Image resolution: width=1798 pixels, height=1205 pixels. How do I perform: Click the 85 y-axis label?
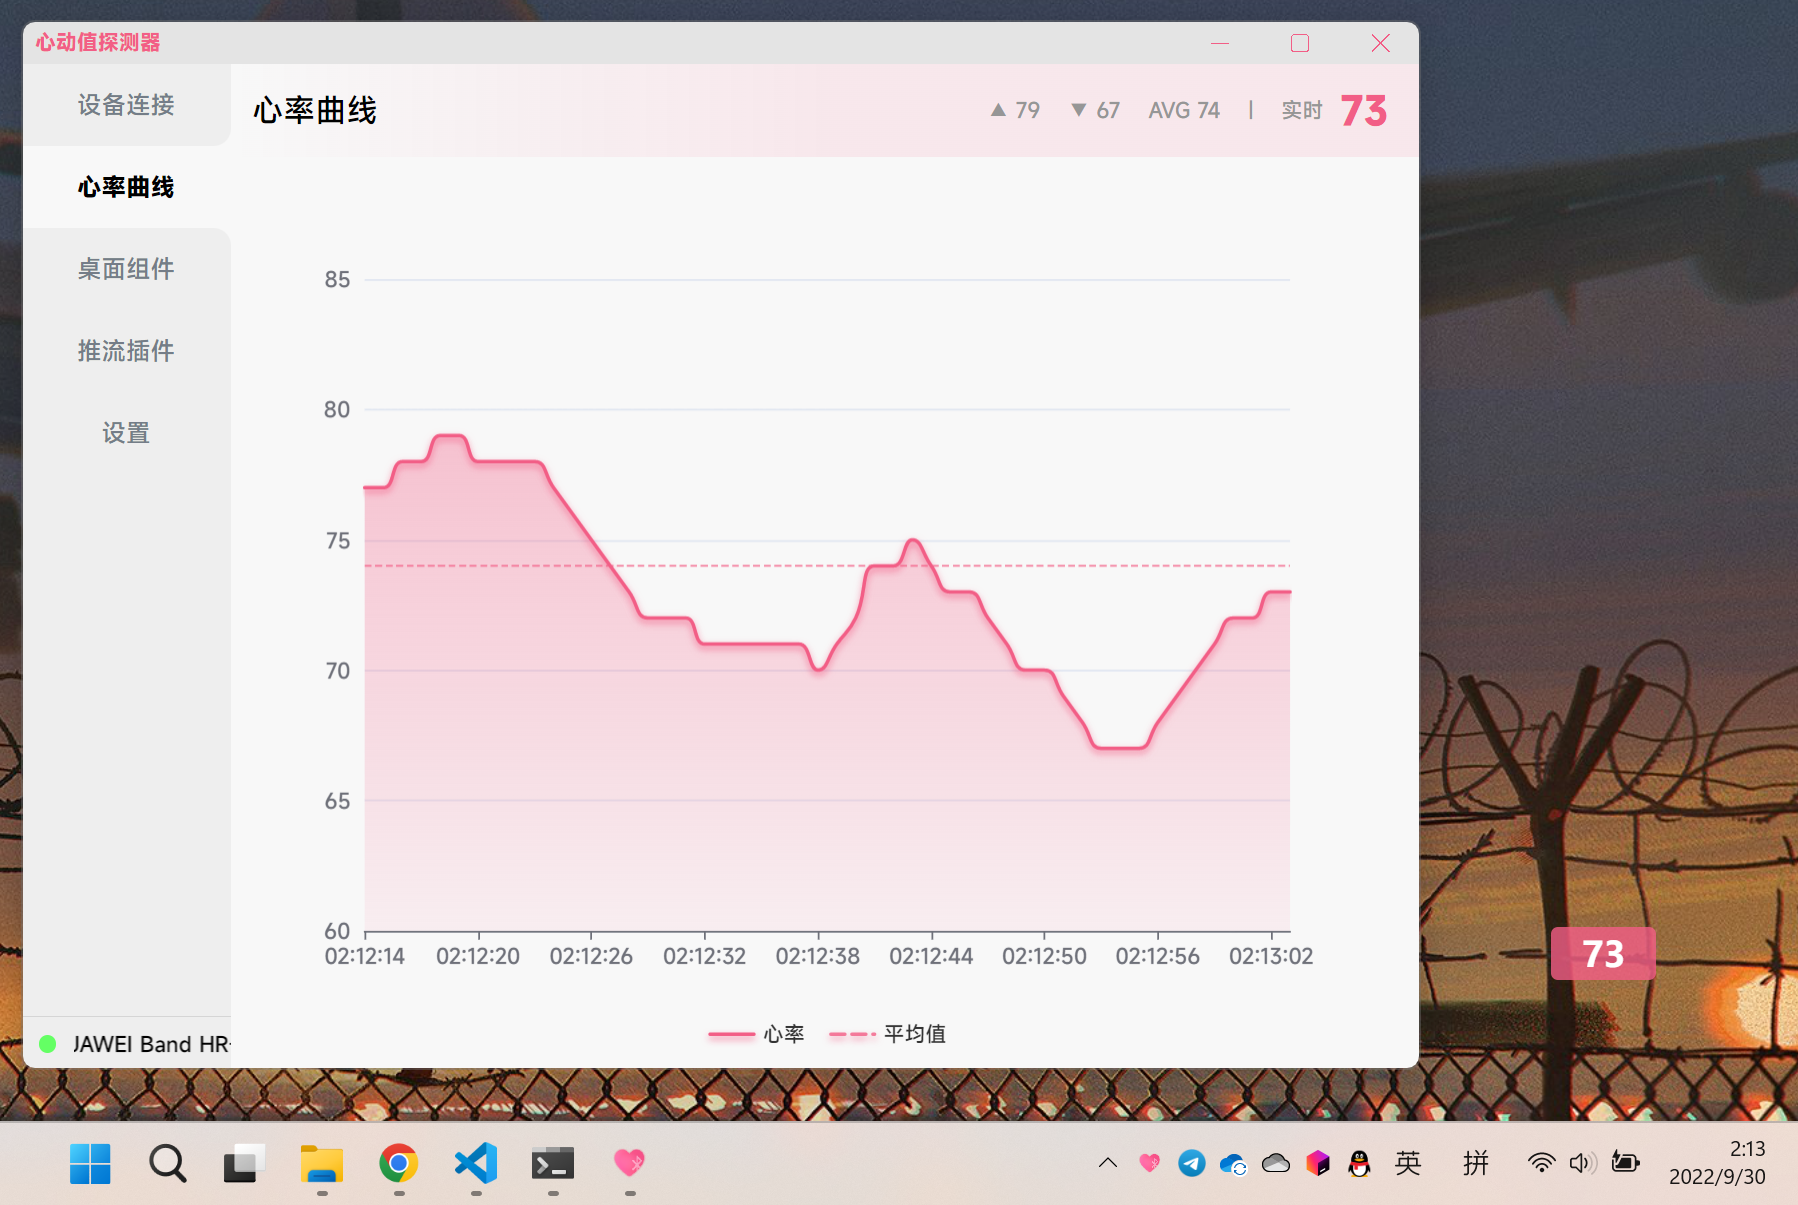(x=337, y=280)
